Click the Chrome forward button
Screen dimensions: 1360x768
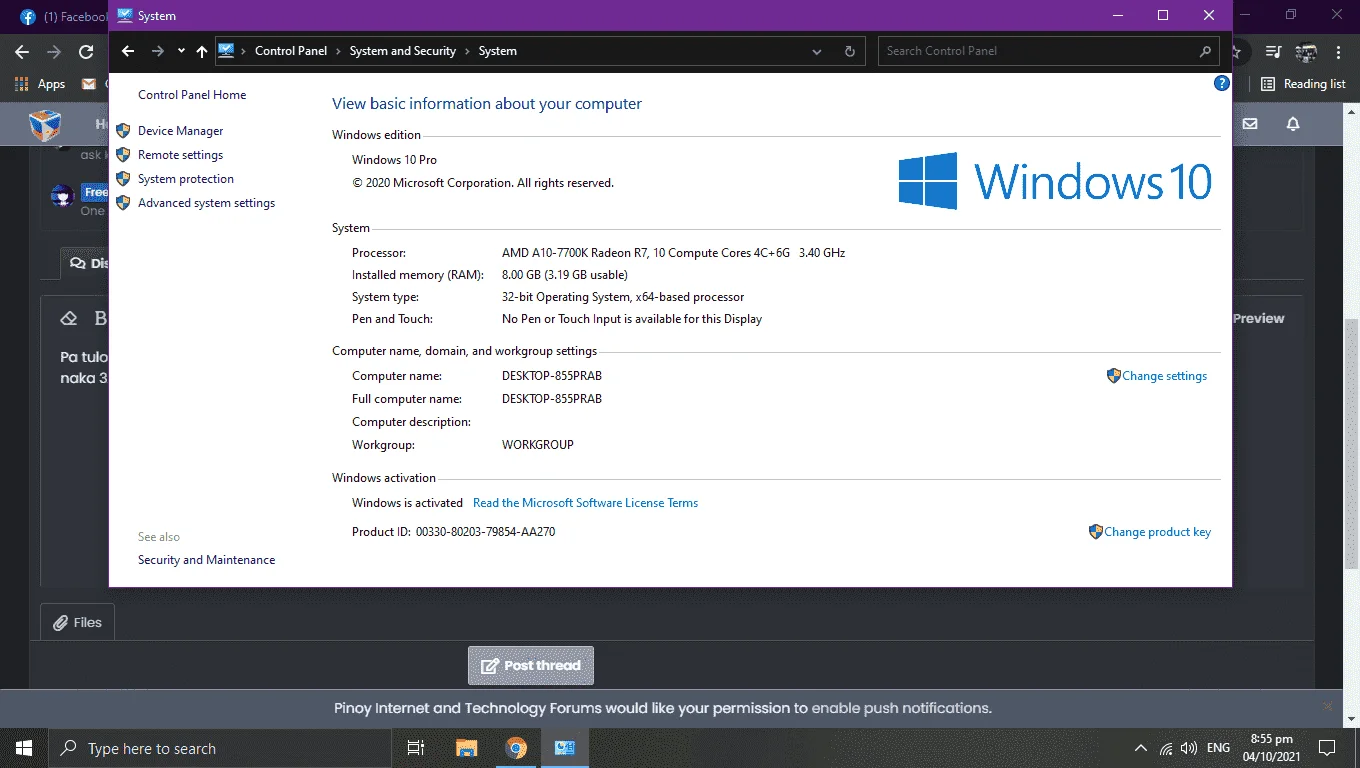[54, 52]
